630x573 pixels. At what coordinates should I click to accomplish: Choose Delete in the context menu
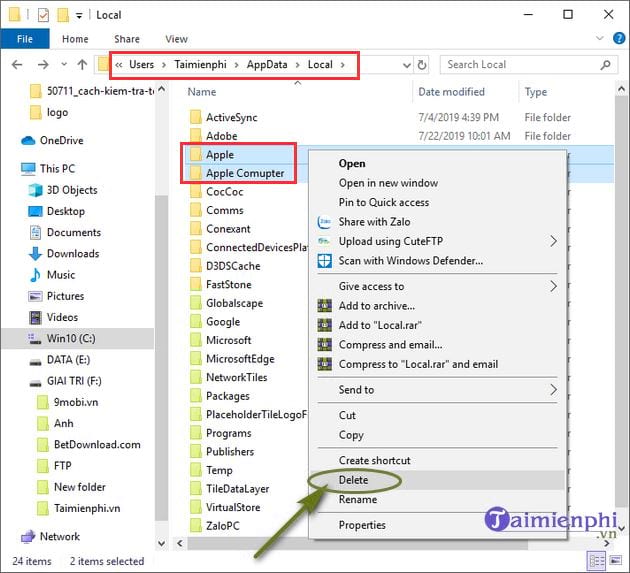point(353,480)
